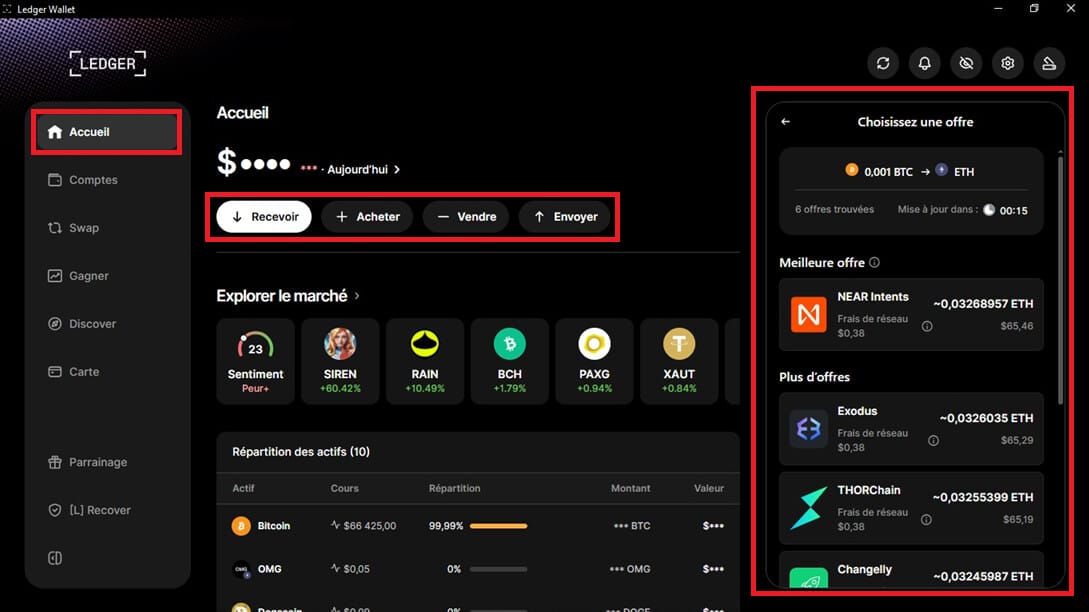Go to Comptes in sidebar
1089x612 pixels.
point(93,180)
